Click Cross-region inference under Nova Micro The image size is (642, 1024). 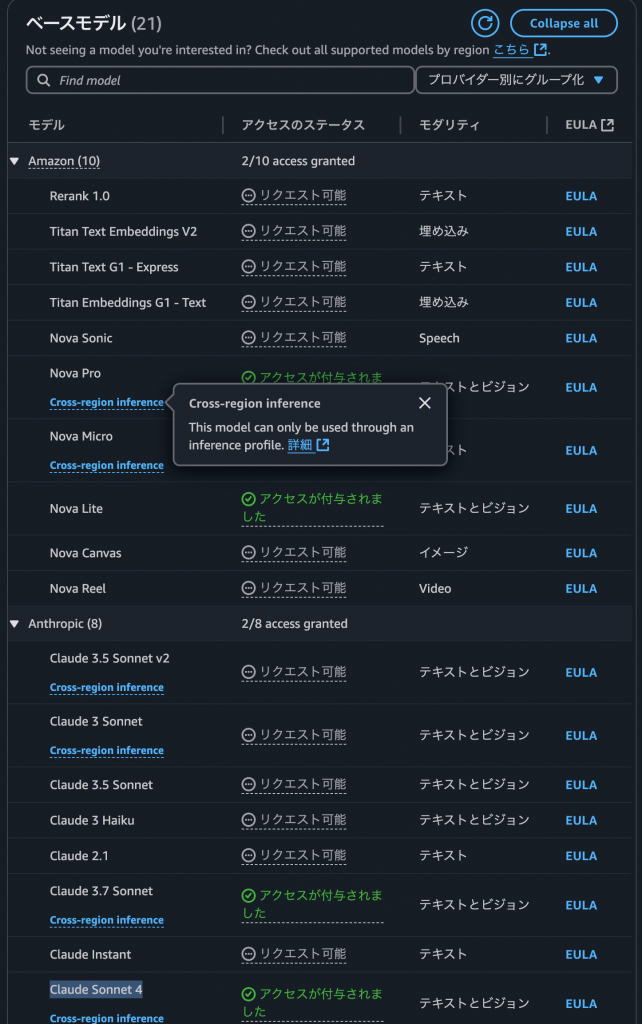pyautogui.click(x=106, y=465)
